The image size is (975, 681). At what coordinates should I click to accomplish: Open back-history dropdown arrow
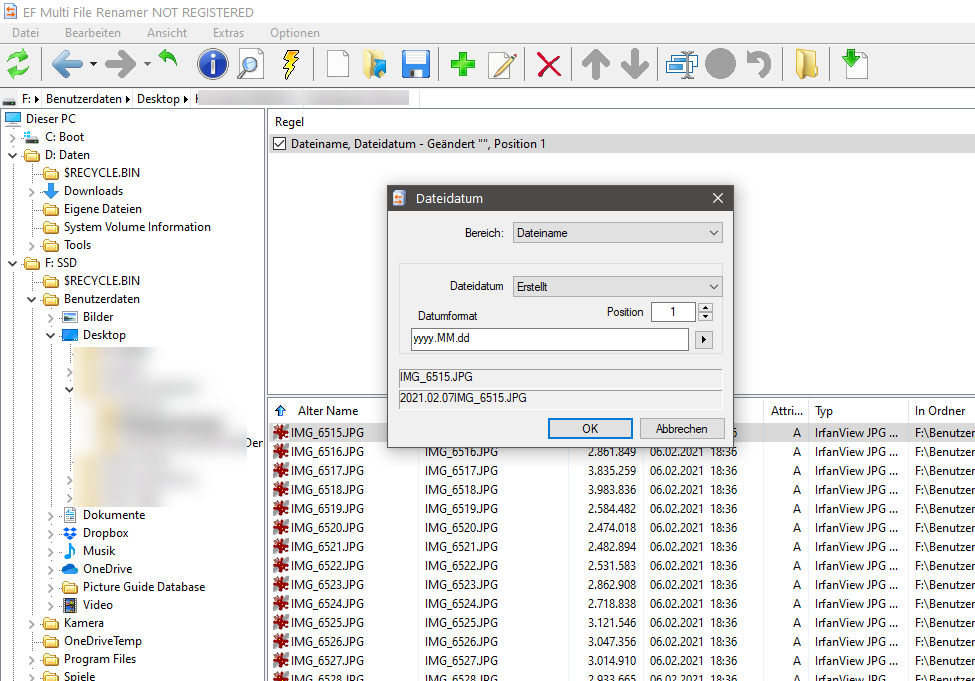pyautogui.click(x=93, y=64)
